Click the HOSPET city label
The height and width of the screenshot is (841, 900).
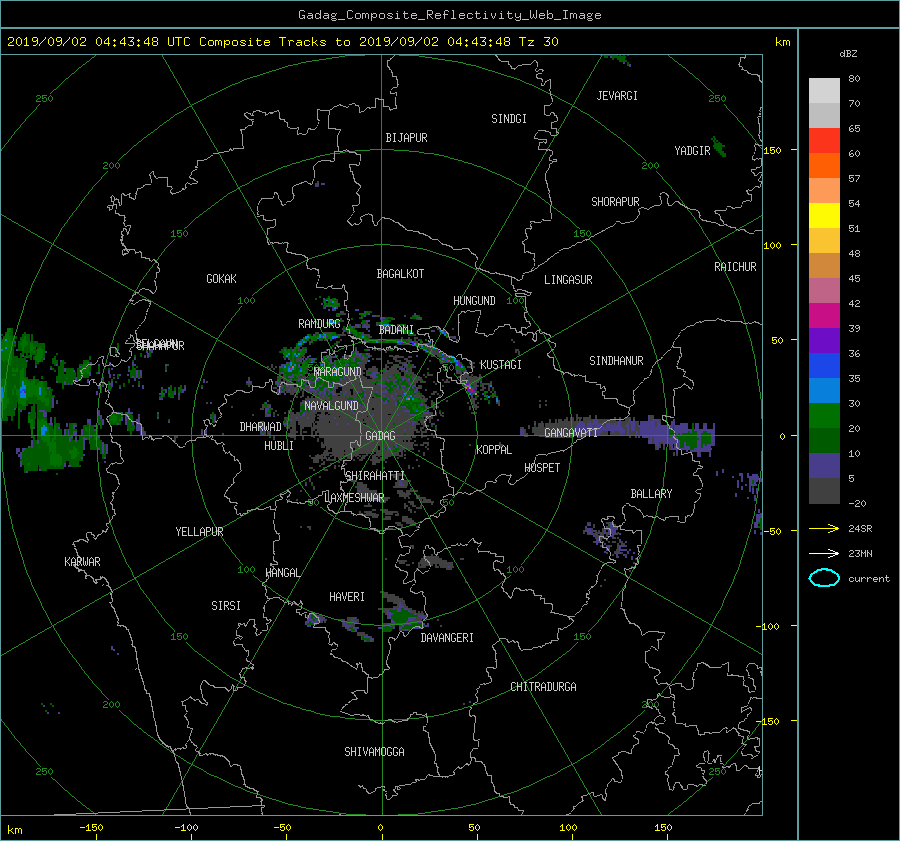tap(542, 468)
